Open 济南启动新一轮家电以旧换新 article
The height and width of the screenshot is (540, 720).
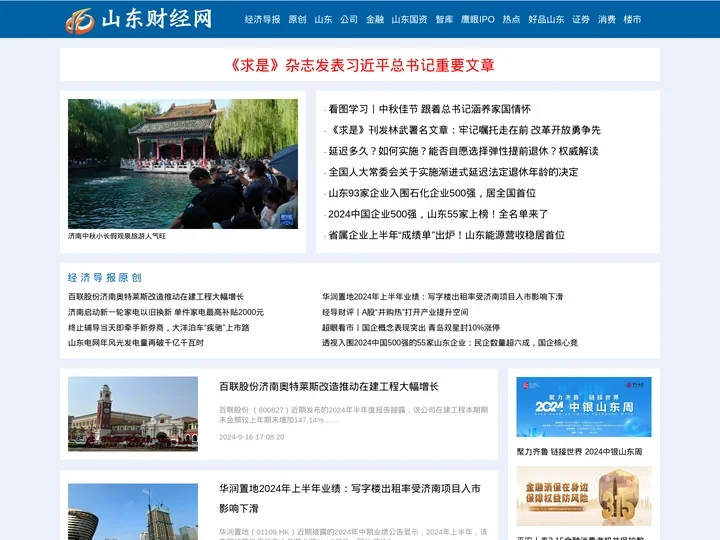166,312
